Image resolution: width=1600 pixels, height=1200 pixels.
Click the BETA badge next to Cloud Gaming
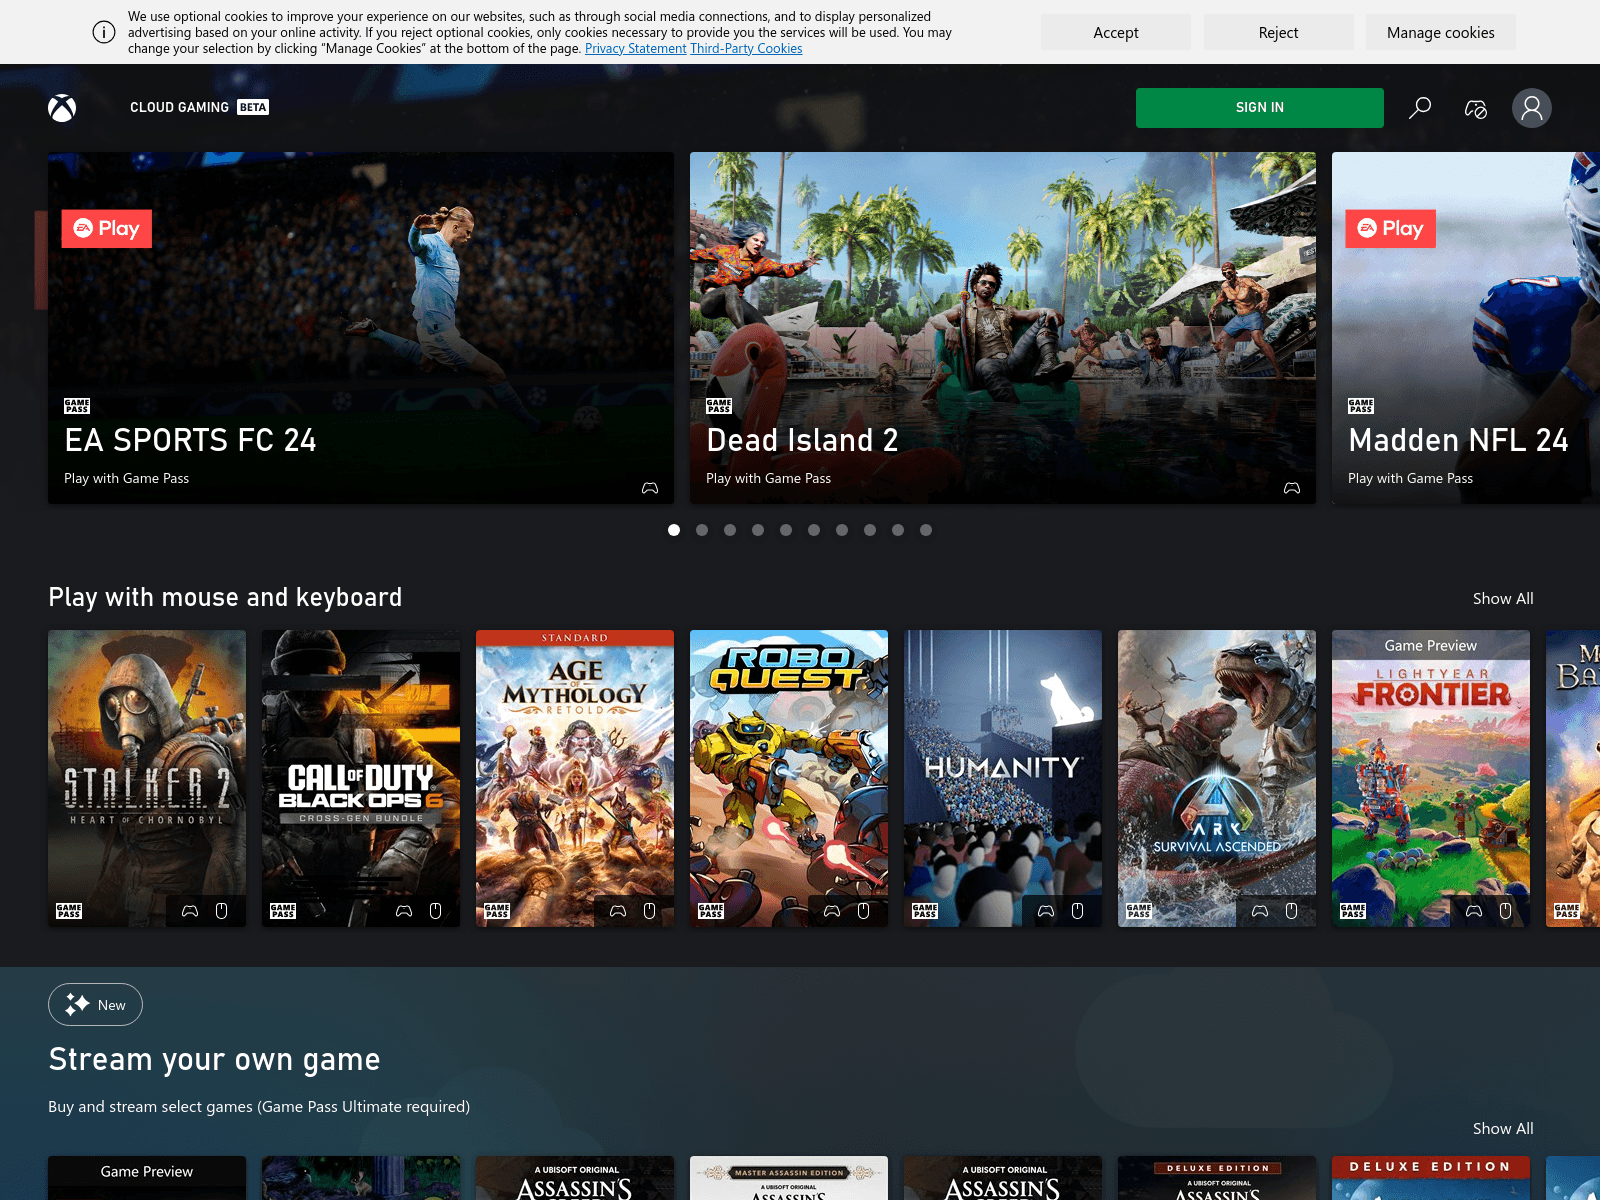point(253,107)
